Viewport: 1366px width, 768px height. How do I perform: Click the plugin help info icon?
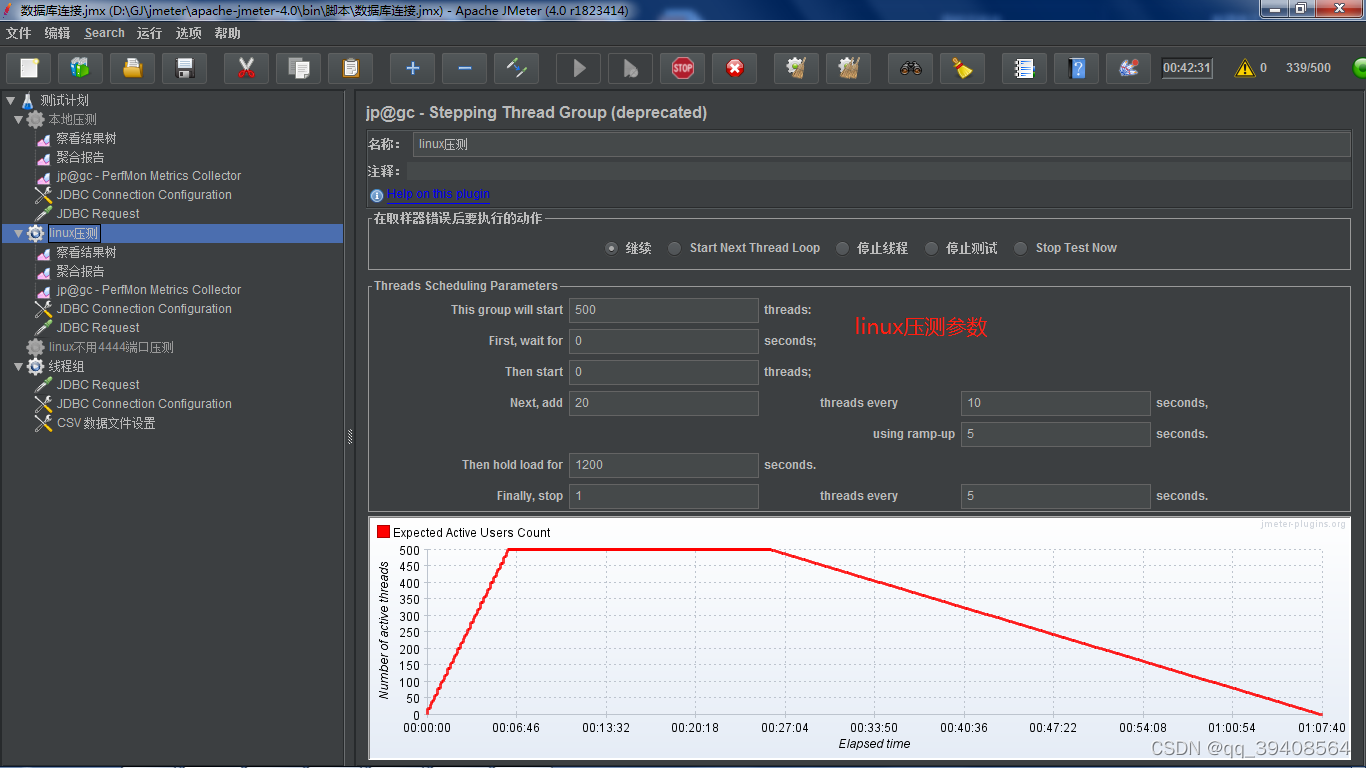pos(376,195)
